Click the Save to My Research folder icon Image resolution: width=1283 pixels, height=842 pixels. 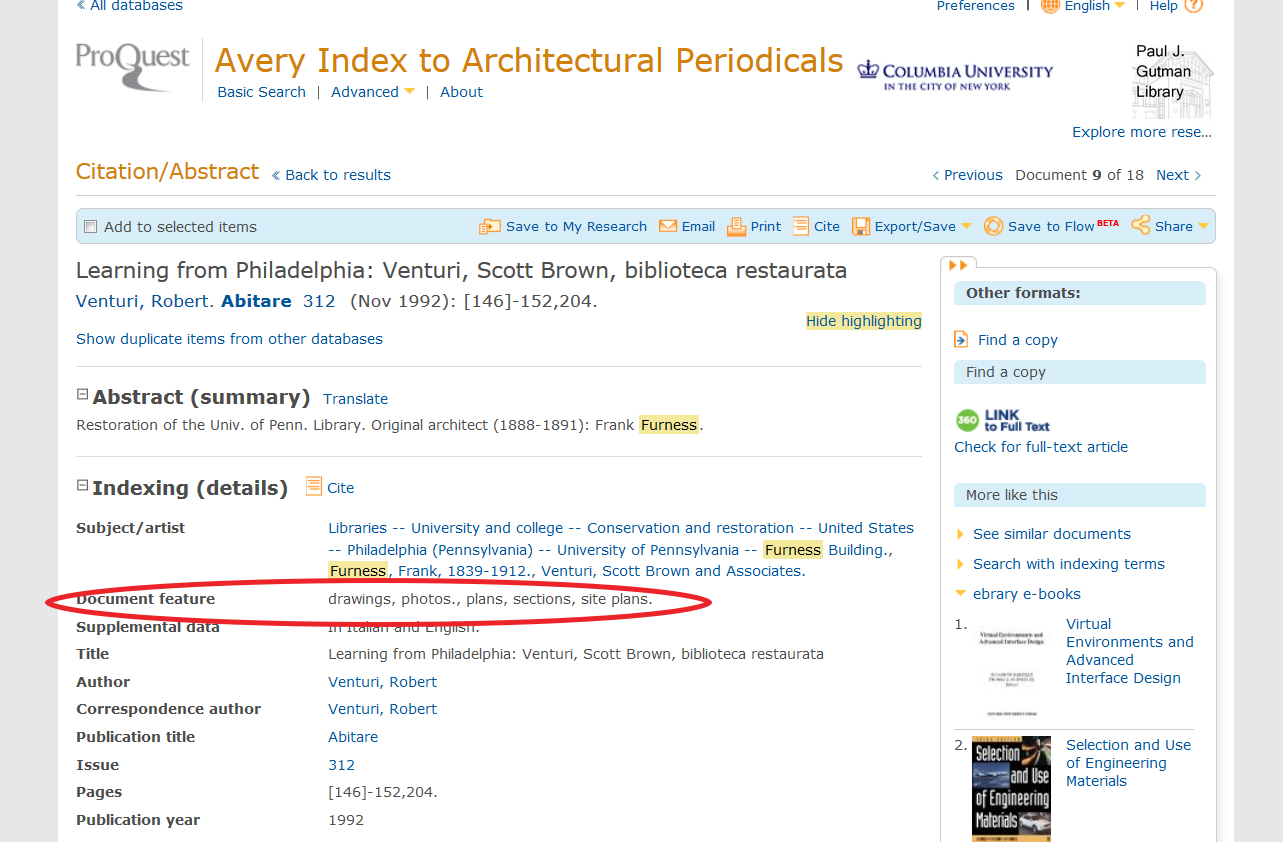(x=489, y=226)
